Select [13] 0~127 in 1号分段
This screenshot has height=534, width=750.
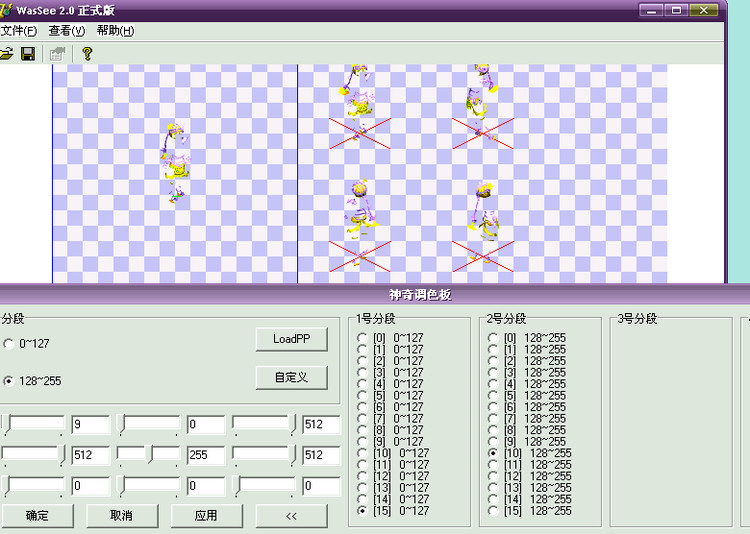click(x=393, y=487)
